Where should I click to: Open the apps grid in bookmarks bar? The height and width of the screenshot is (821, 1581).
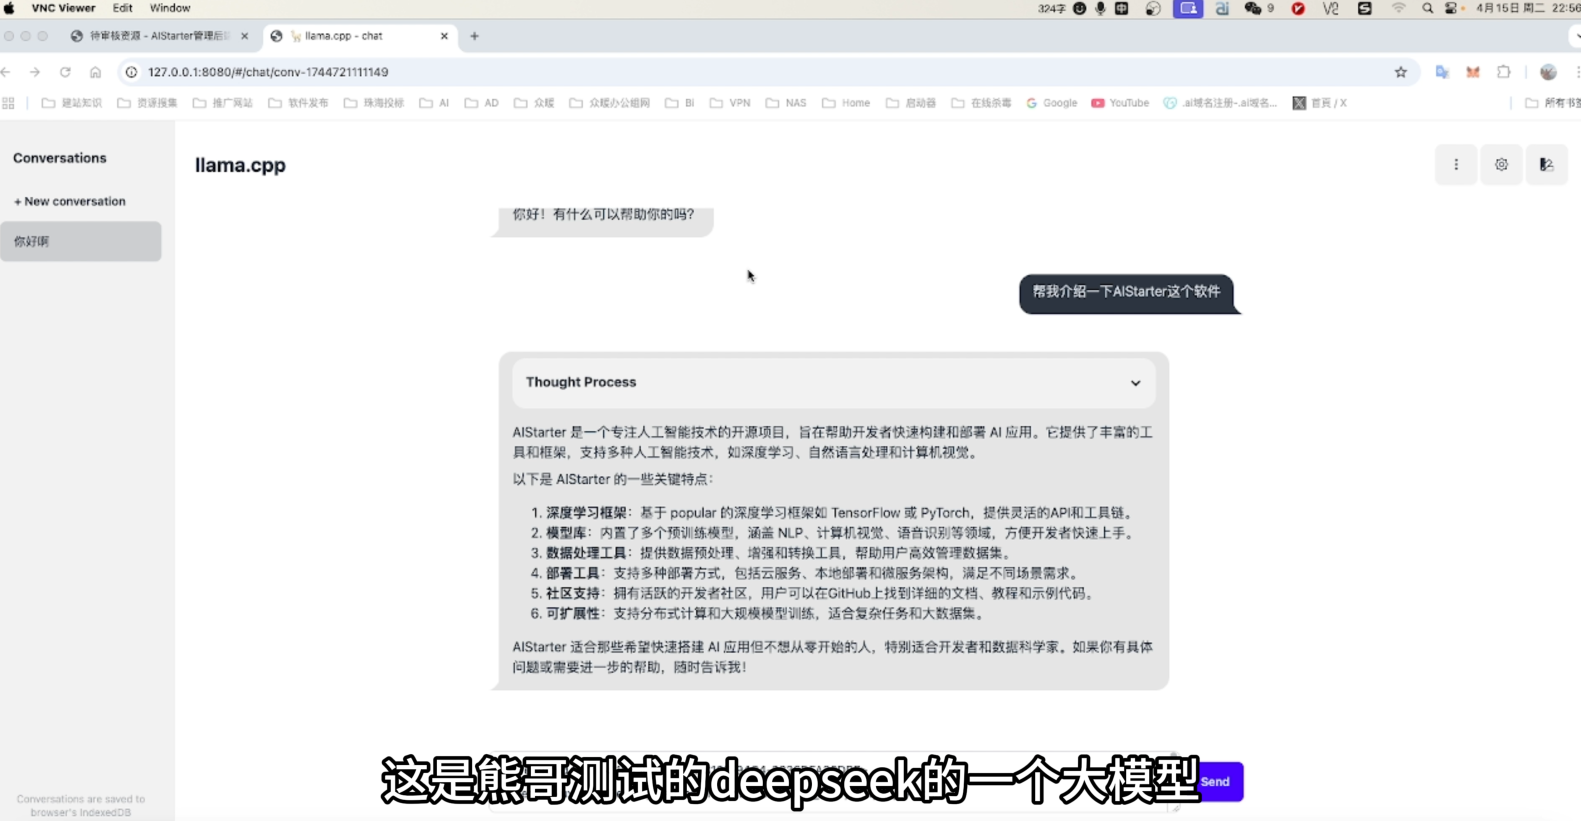[x=9, y=103]
